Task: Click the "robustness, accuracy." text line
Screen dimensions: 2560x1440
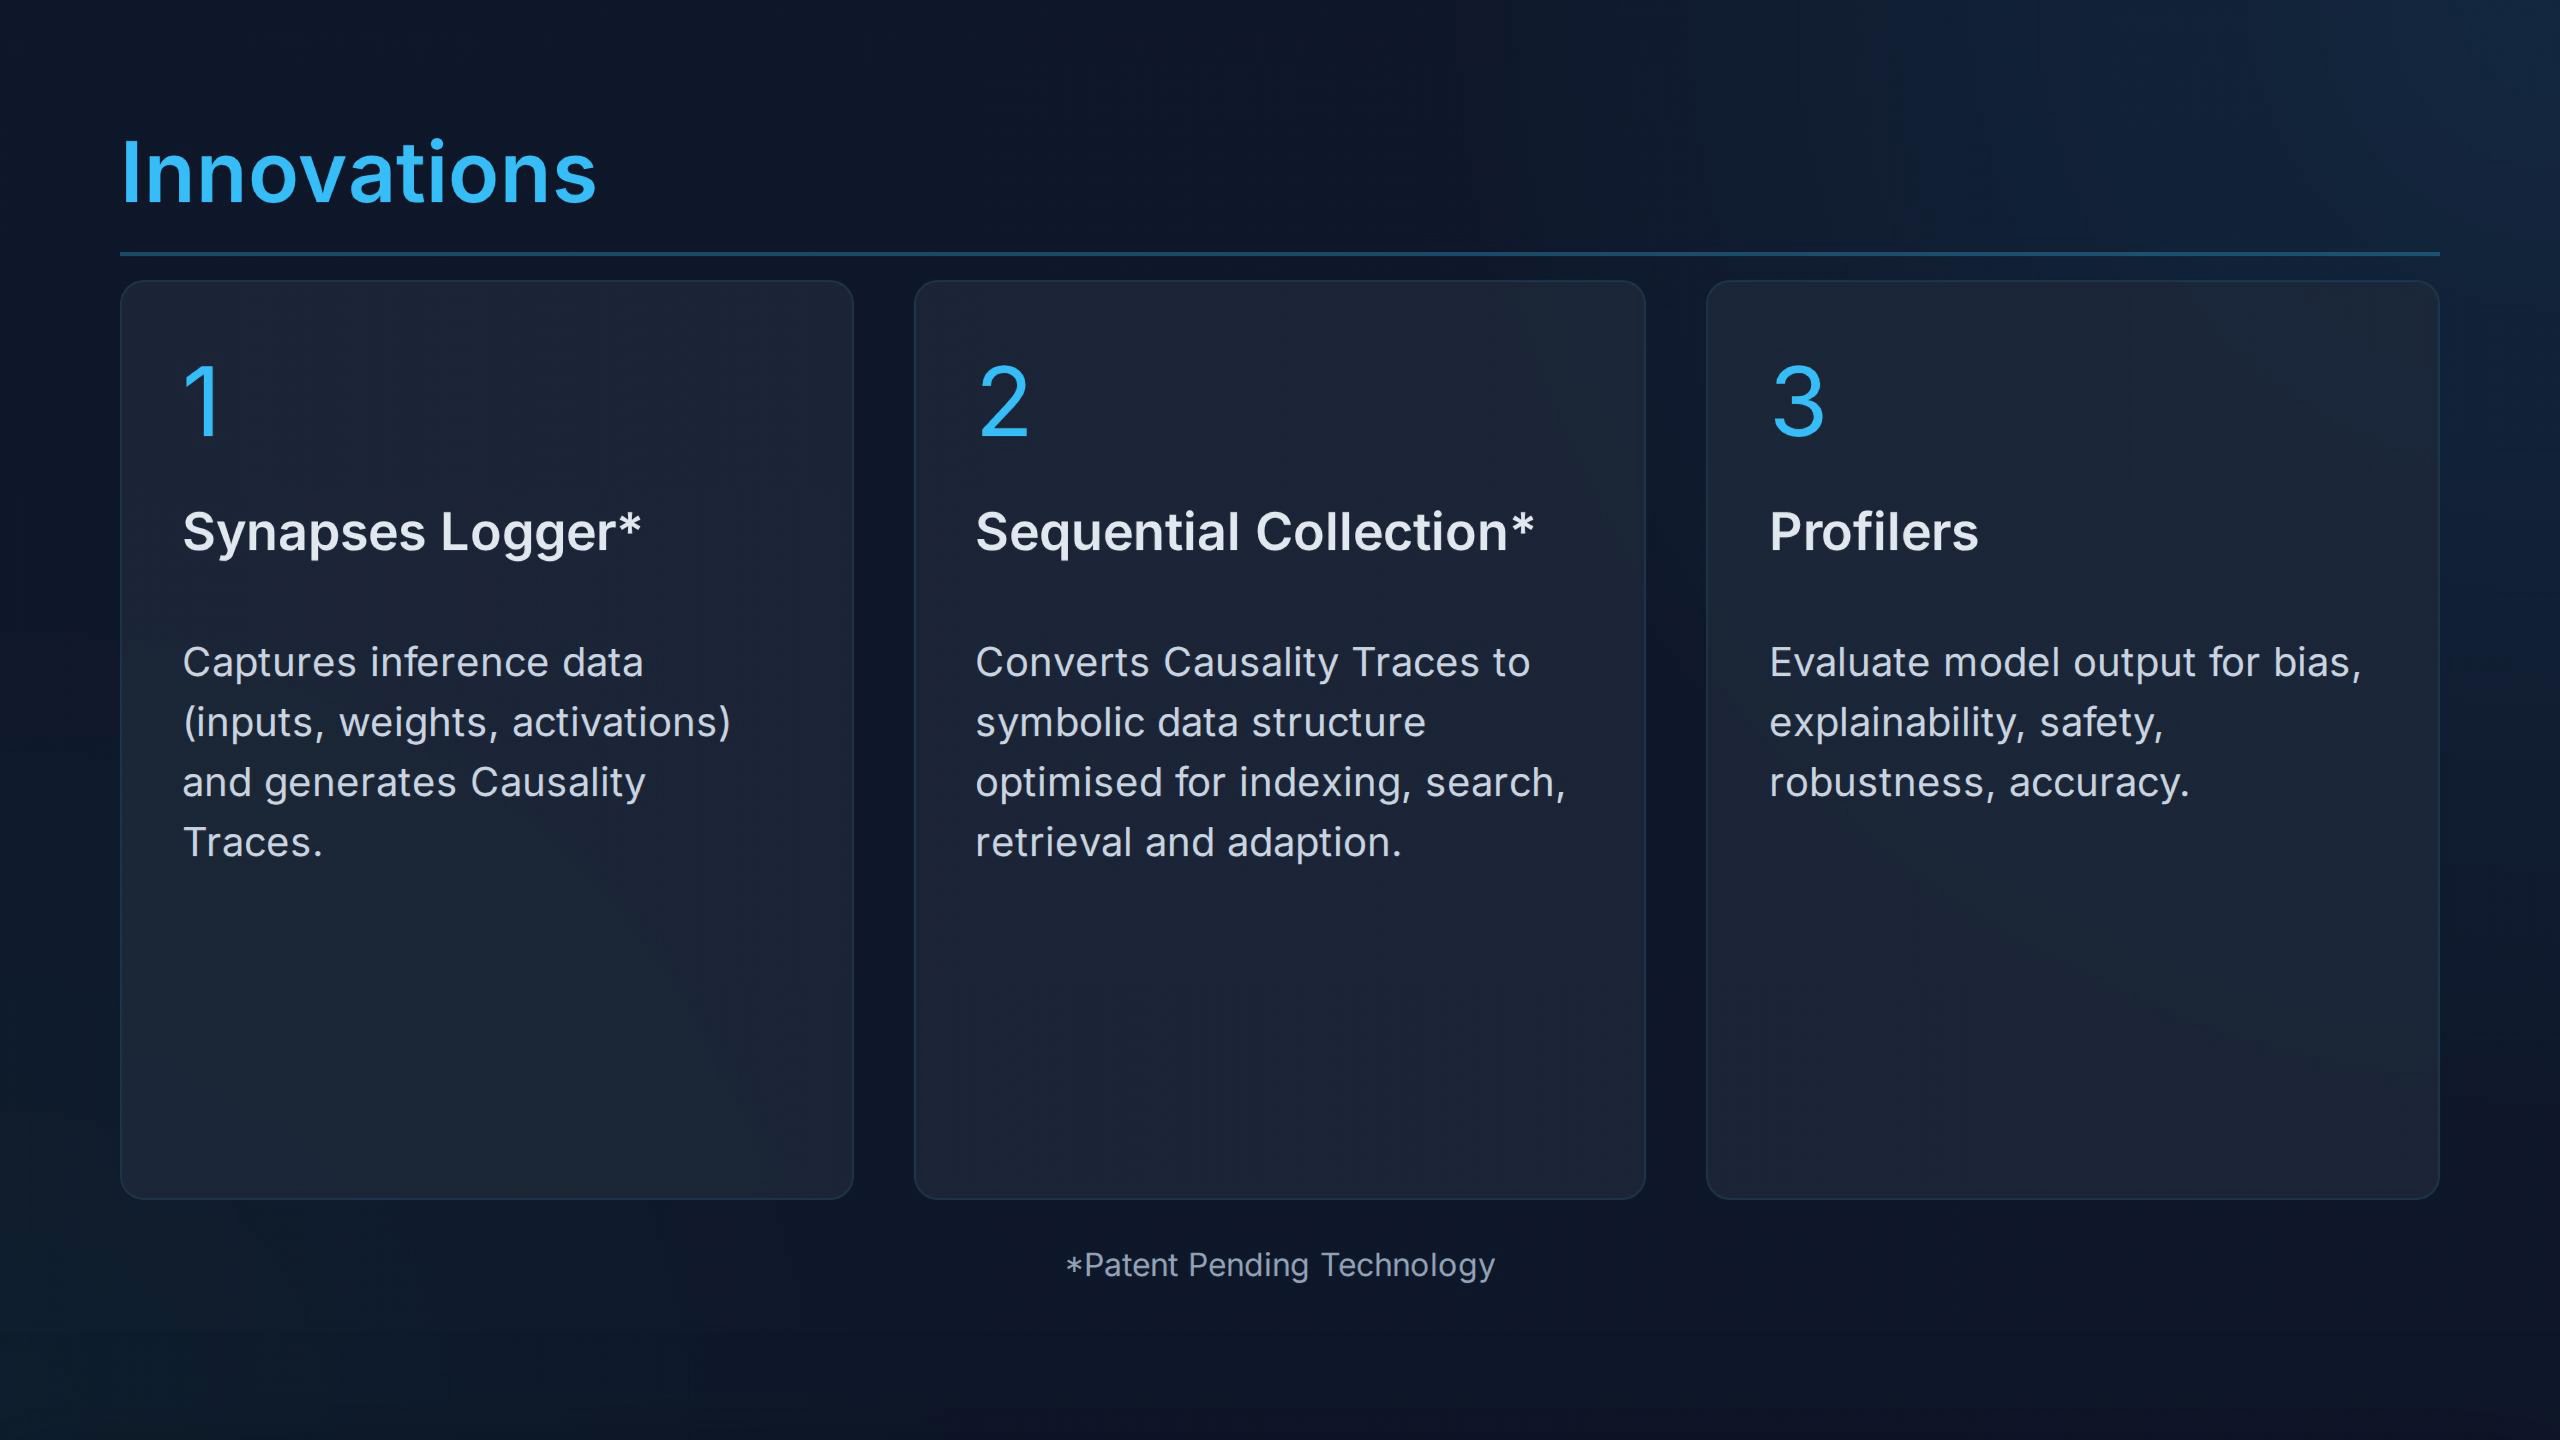Action: click(x=1979, y=782)
